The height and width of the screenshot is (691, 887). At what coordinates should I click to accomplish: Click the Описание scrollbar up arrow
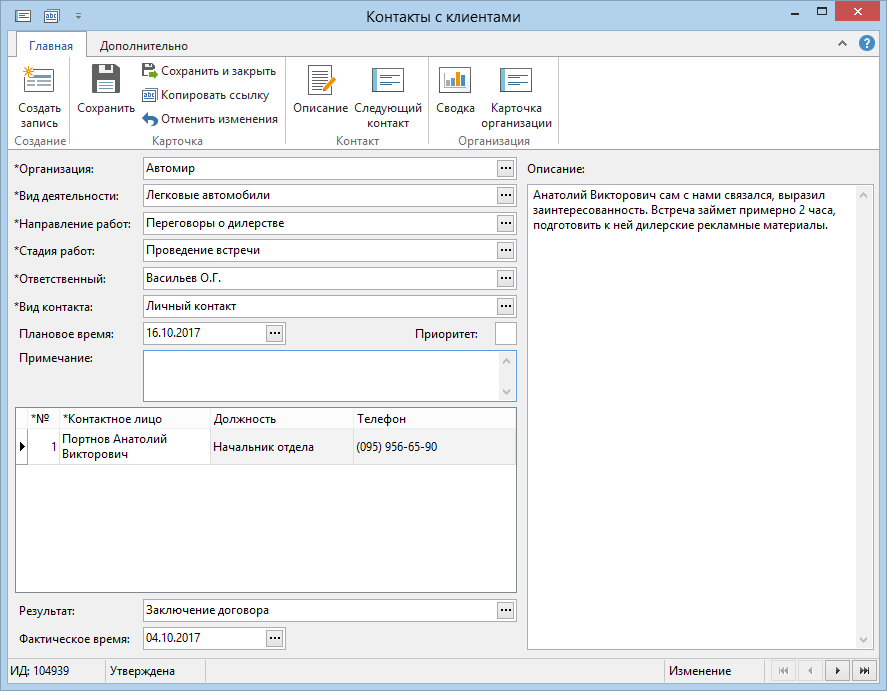tap(863, 195)
